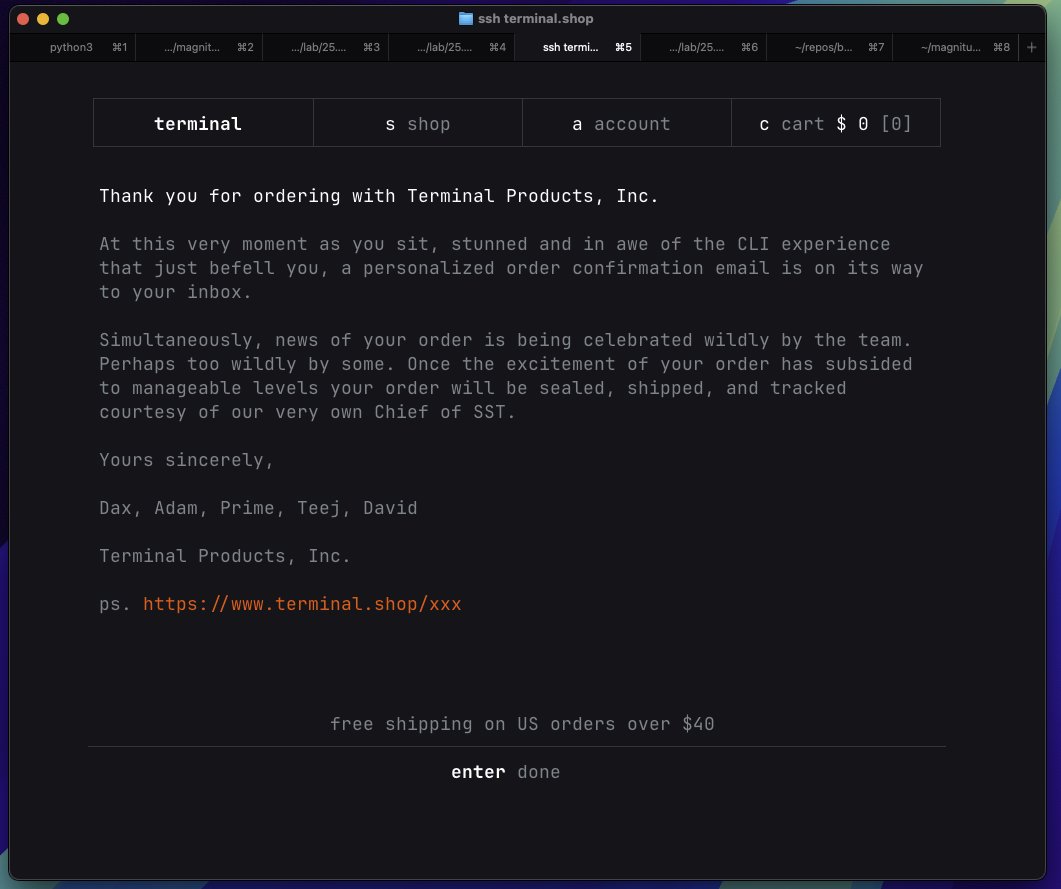The height and width of the screenshot is (889, 1061).
Task: Maximize the window with green button
Action: coord(63,19)
